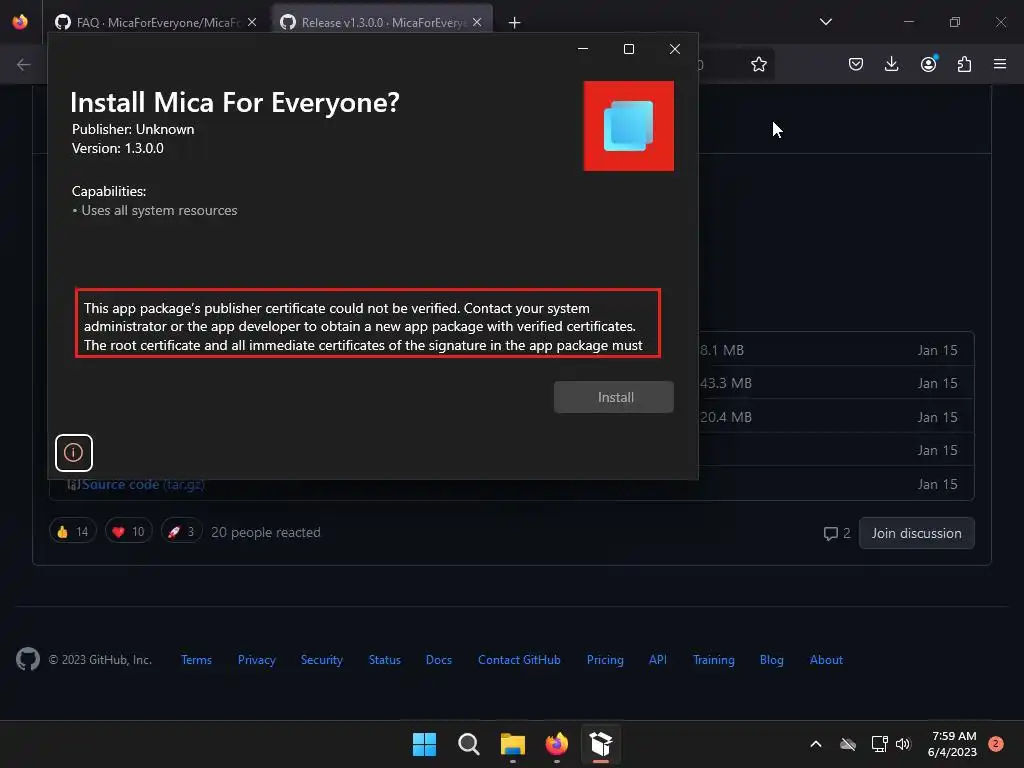
Task: Click App Installer icon in taskbar
Action: click(601, 744)
